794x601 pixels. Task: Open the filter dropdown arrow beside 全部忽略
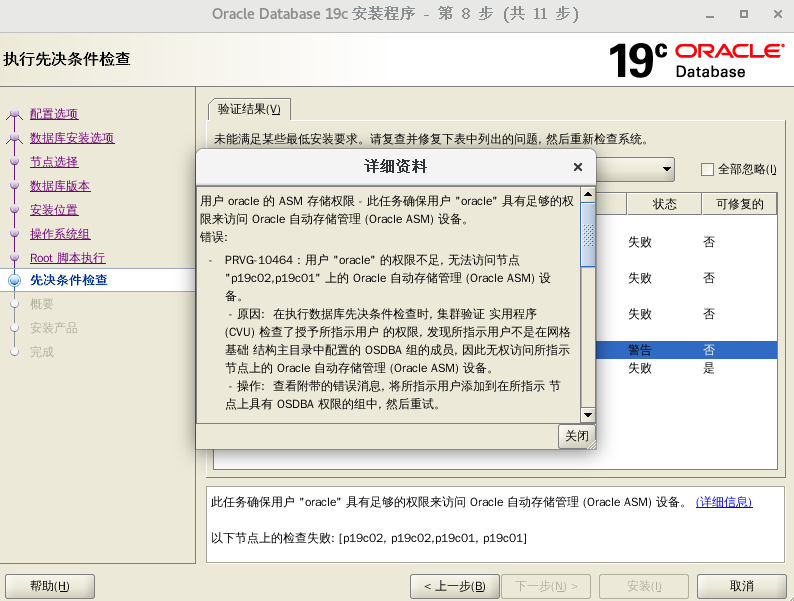[x=667, y=169]
